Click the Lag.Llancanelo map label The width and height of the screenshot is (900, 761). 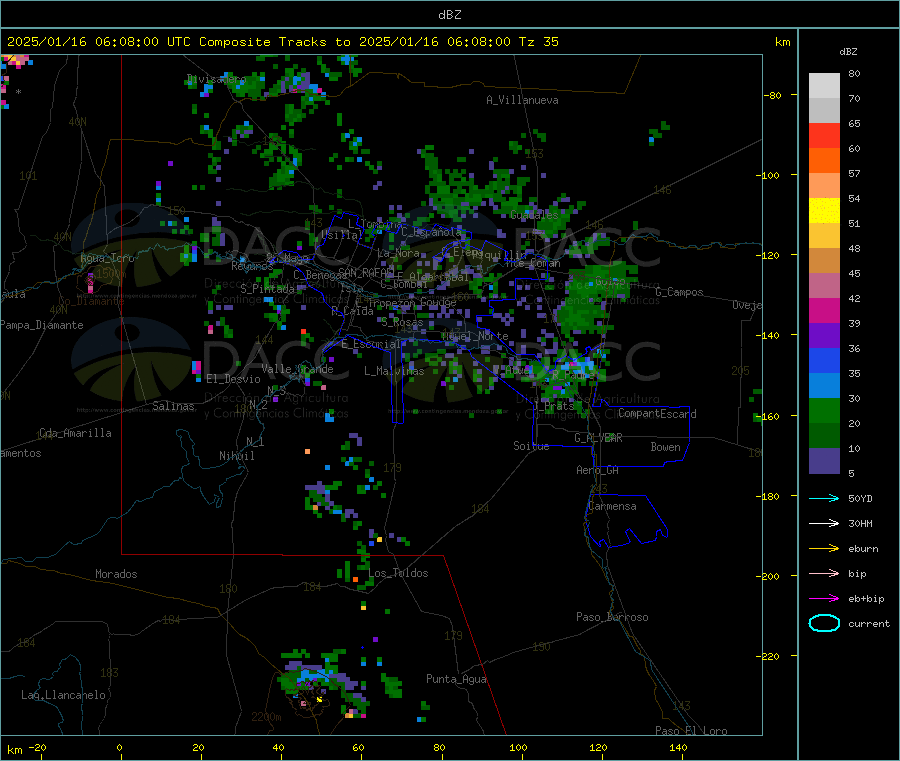[63, 695]
